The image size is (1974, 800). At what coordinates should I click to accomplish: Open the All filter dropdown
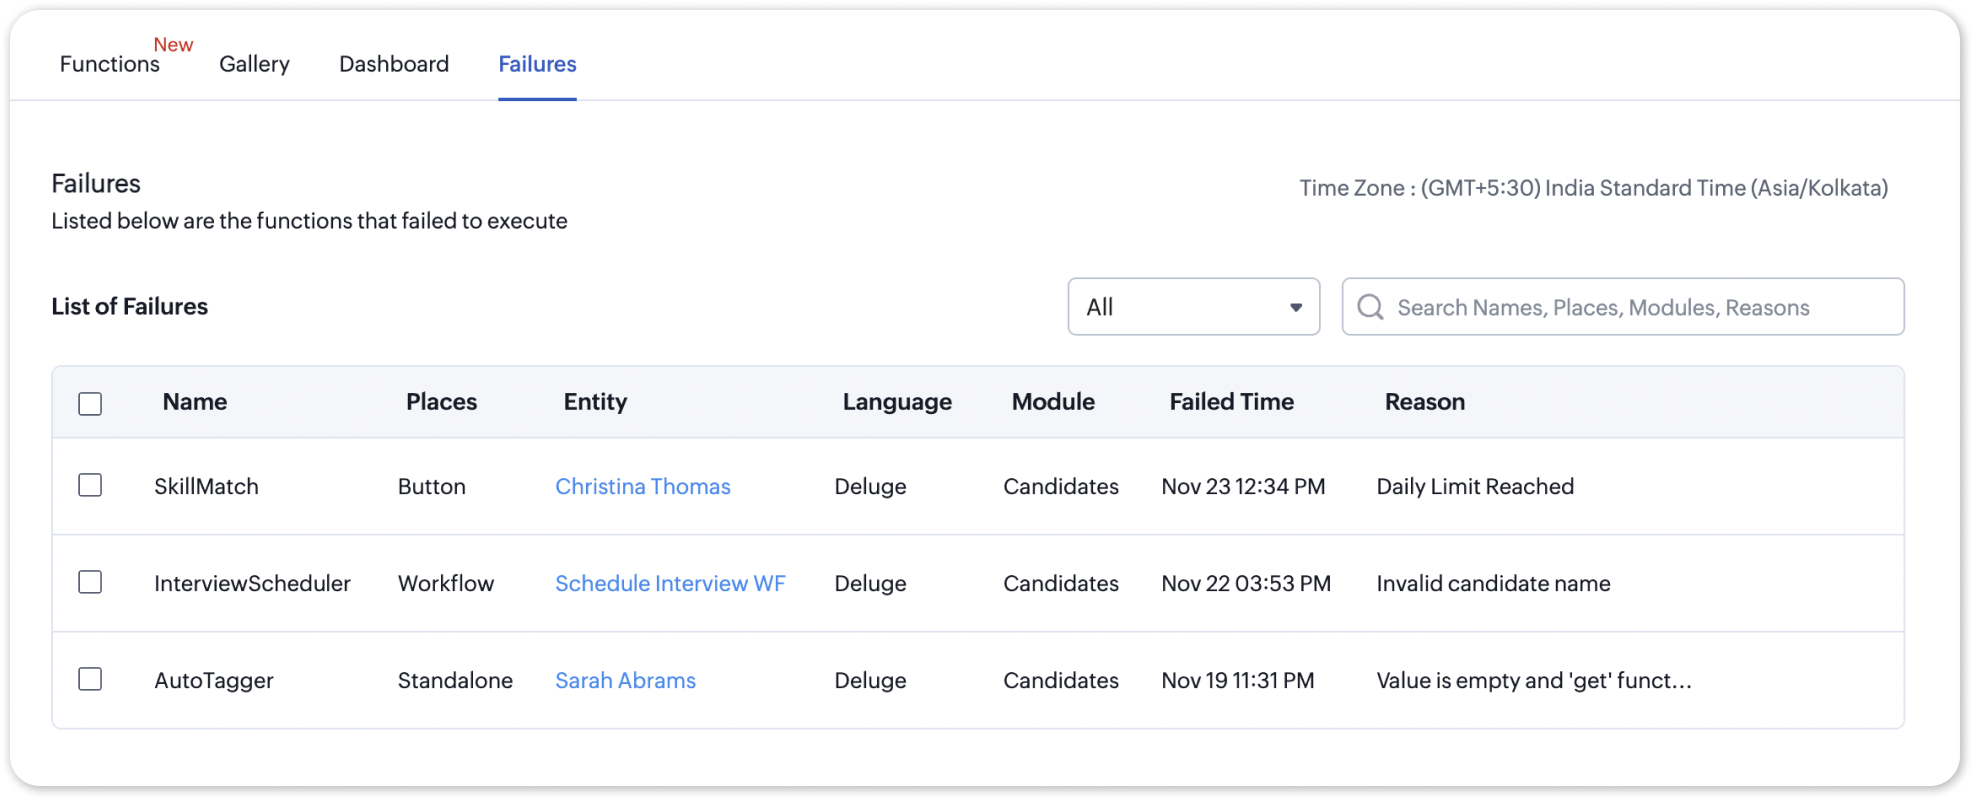pos(1193,307)
